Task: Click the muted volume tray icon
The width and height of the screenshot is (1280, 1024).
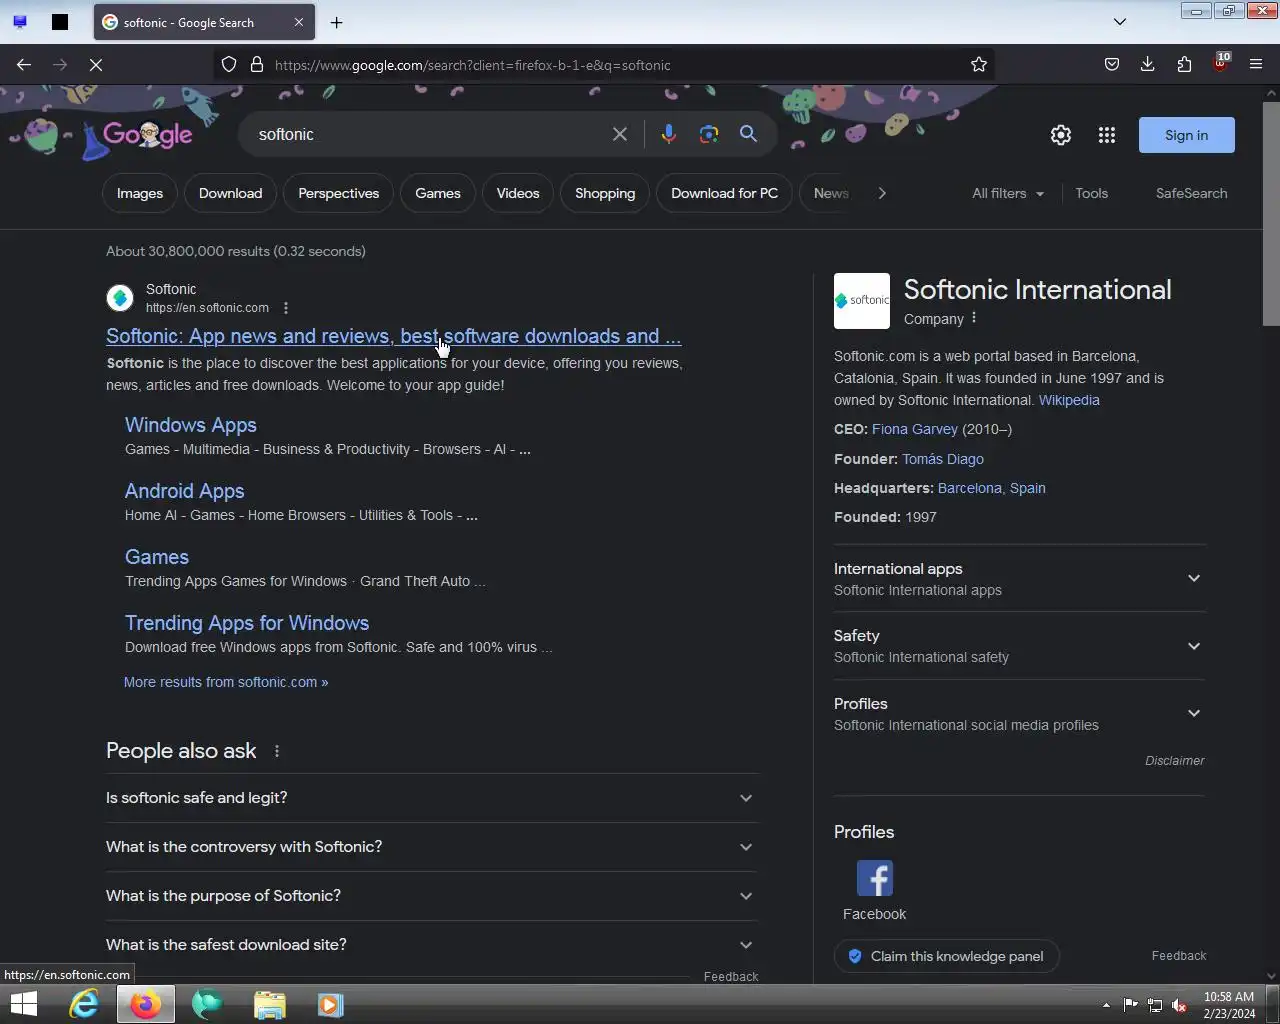Action: click(x=1179, y=1005)
